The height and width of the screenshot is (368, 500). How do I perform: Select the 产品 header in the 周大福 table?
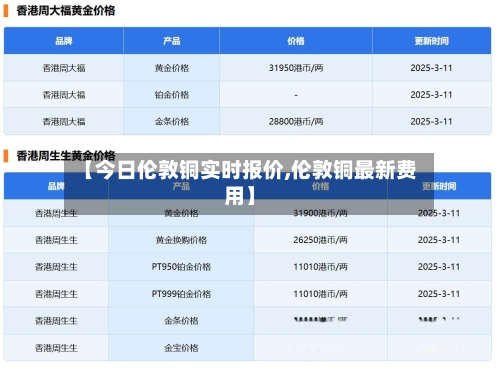pyautogui.click(x=172, y=41)
